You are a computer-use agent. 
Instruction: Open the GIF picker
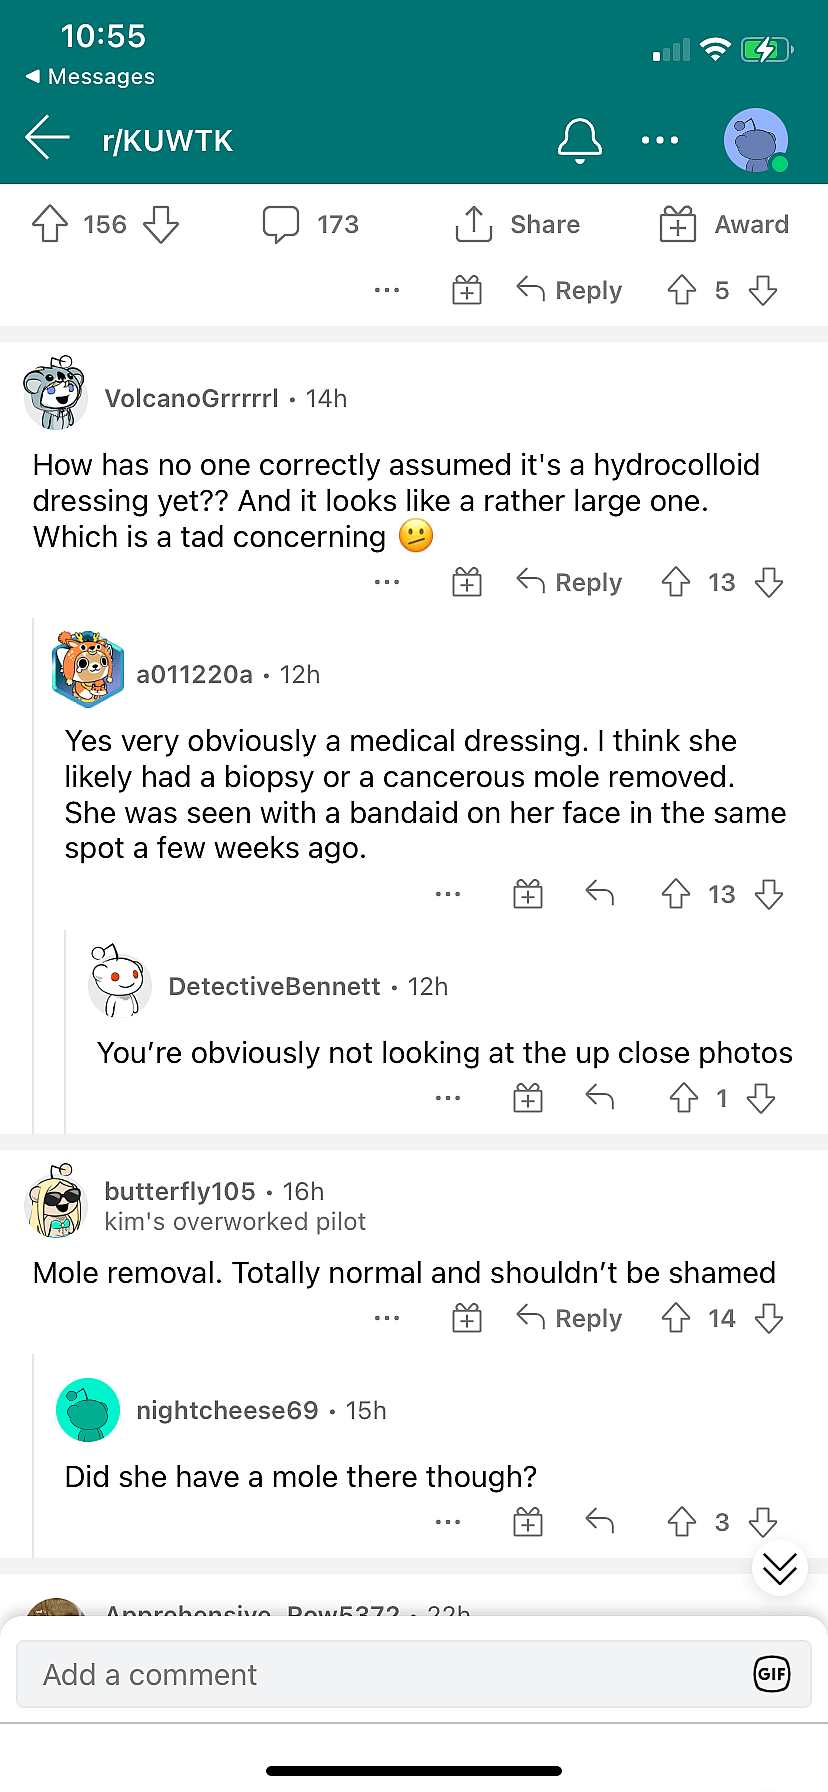coord(772,1674)
